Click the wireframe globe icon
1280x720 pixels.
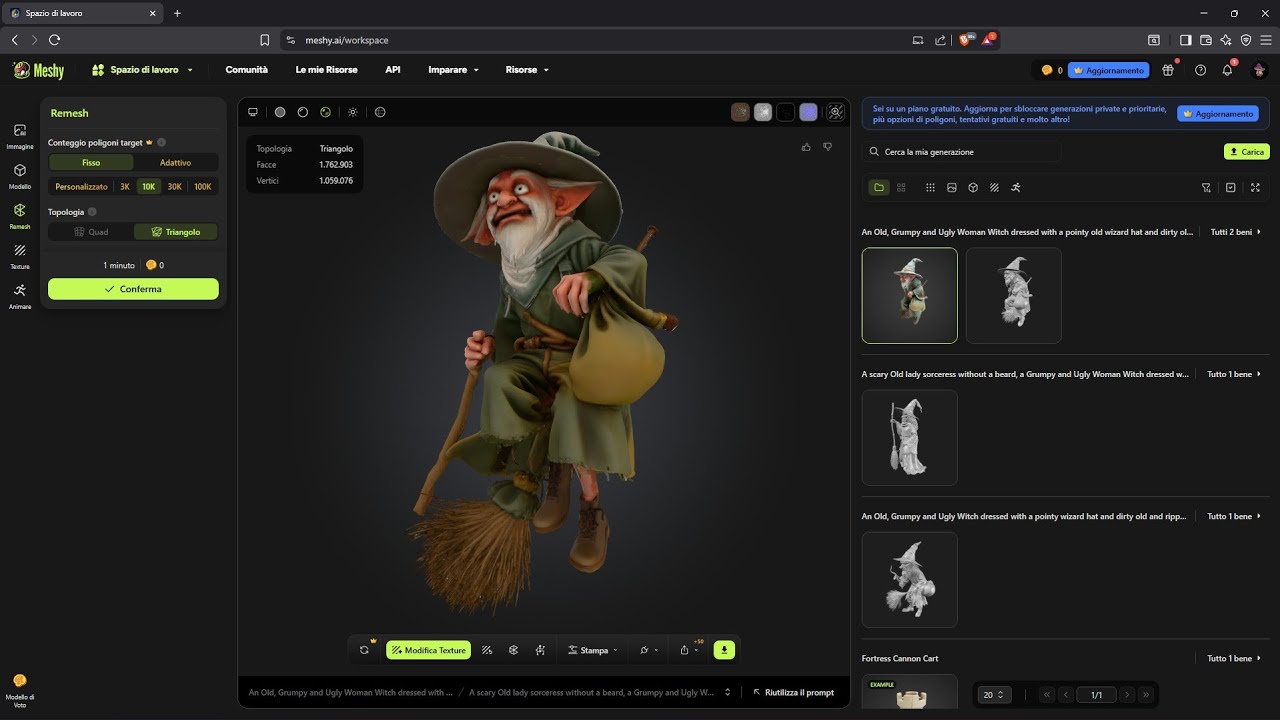380,112
